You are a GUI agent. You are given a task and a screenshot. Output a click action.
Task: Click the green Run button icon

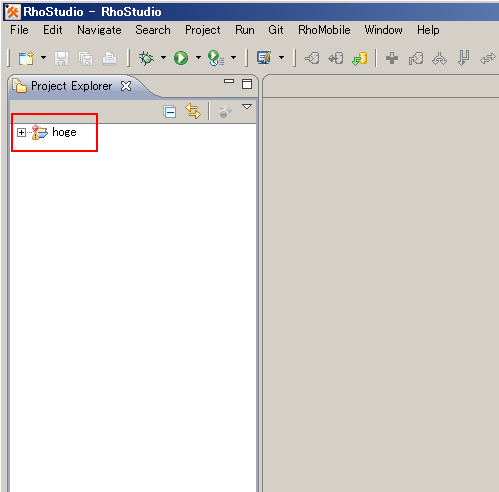[x=181, y=58]
